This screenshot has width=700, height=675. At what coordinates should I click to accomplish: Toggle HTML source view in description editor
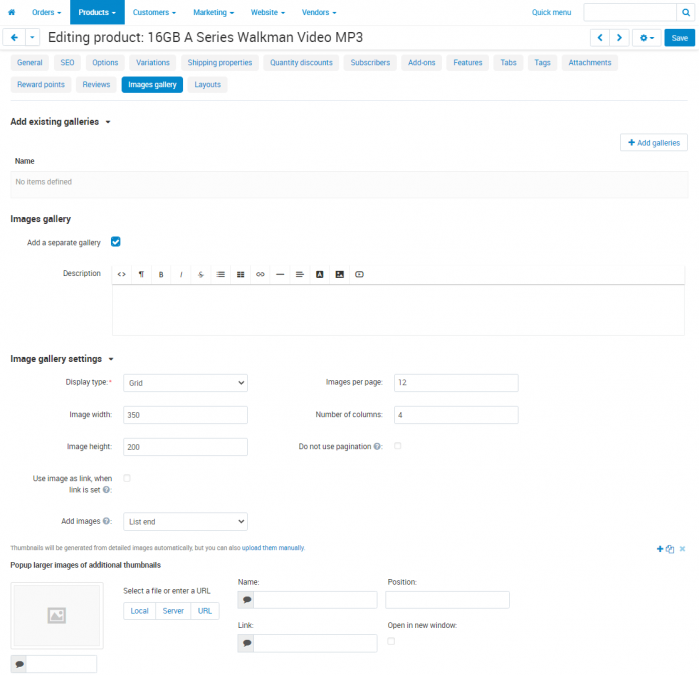[121, 275]
